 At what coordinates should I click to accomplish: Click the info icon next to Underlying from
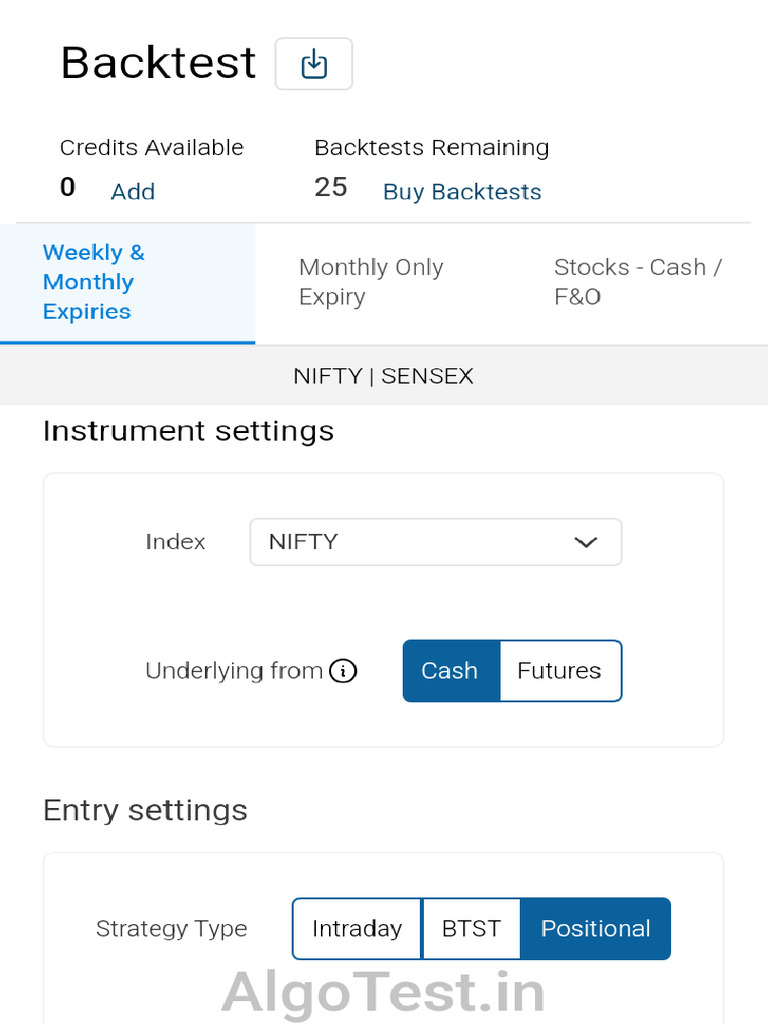click(x=343, y=671)
